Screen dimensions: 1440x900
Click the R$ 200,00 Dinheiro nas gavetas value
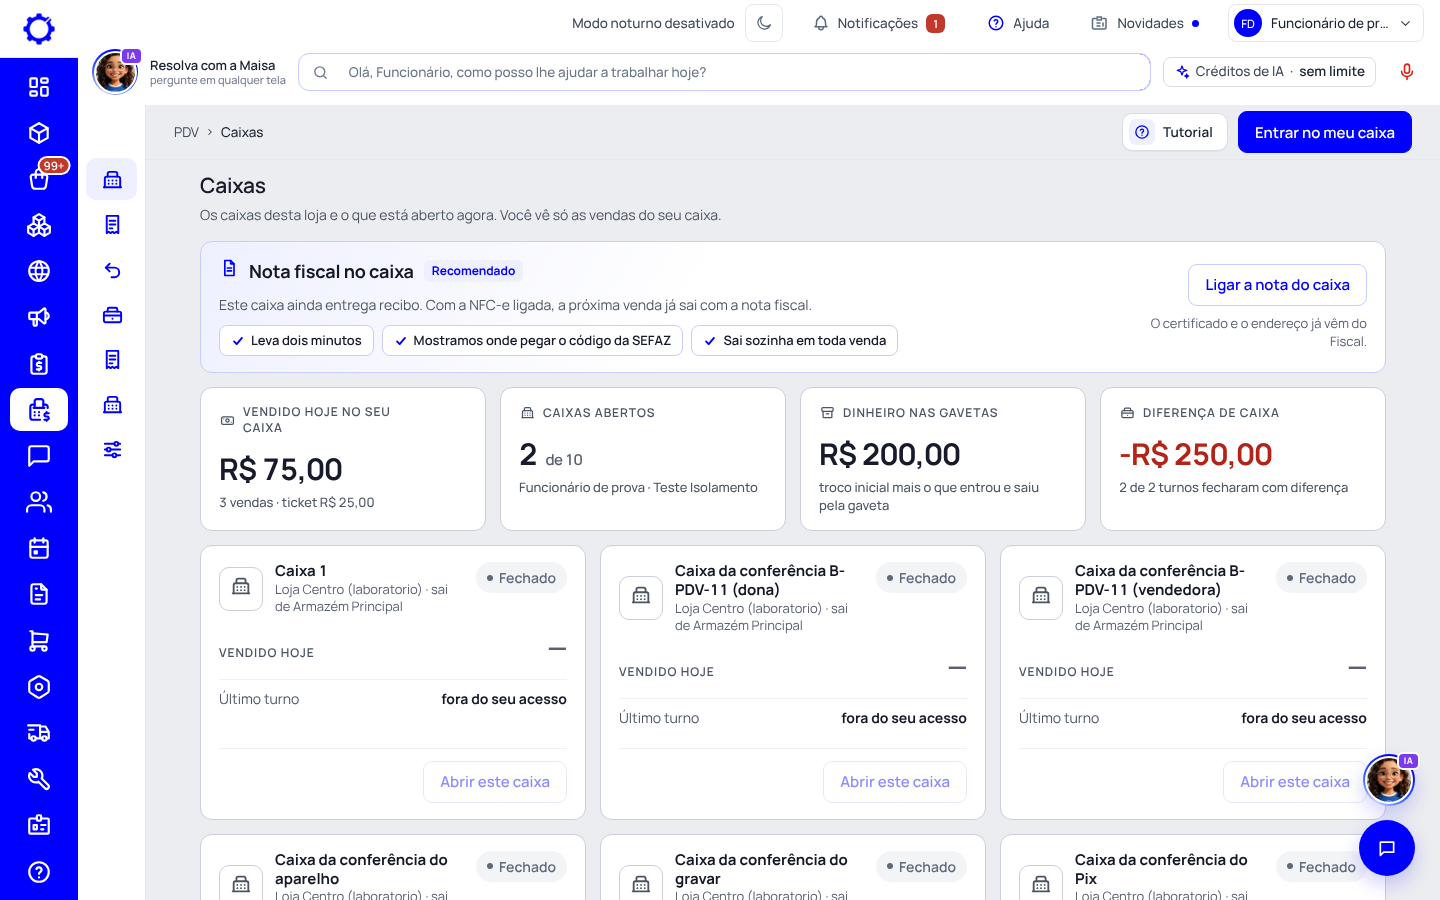point(889,455)
